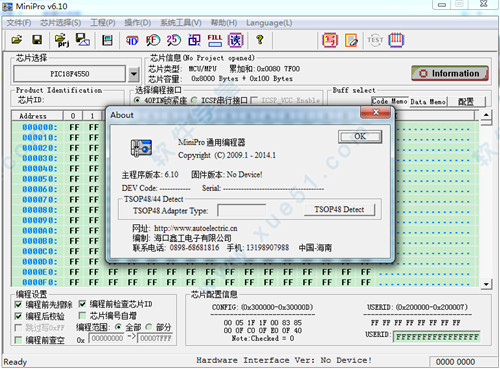The height and width of the screenshot is (369, 500).
Task: Switch to the Code Memo tab
Action: click(389, 101)
